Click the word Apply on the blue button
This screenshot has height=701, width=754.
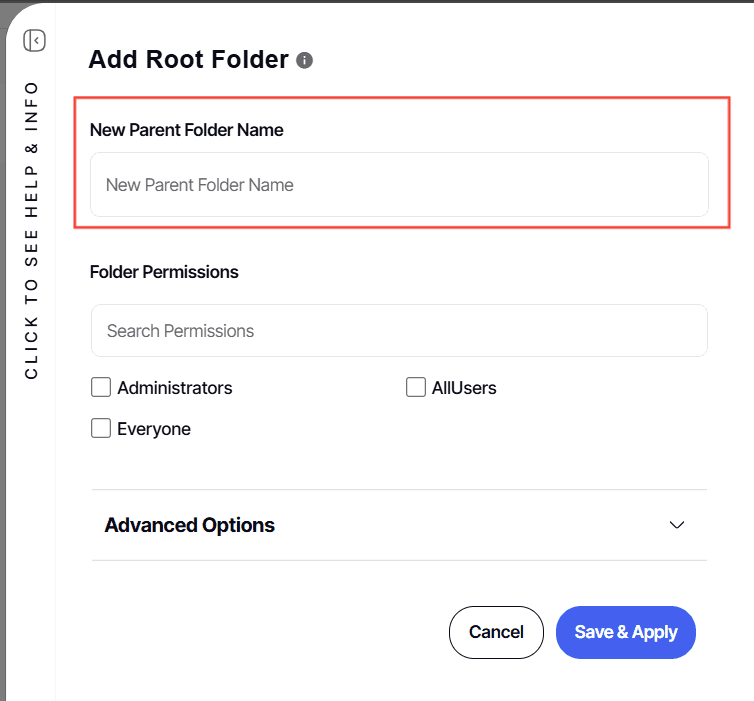pos(655,632)
